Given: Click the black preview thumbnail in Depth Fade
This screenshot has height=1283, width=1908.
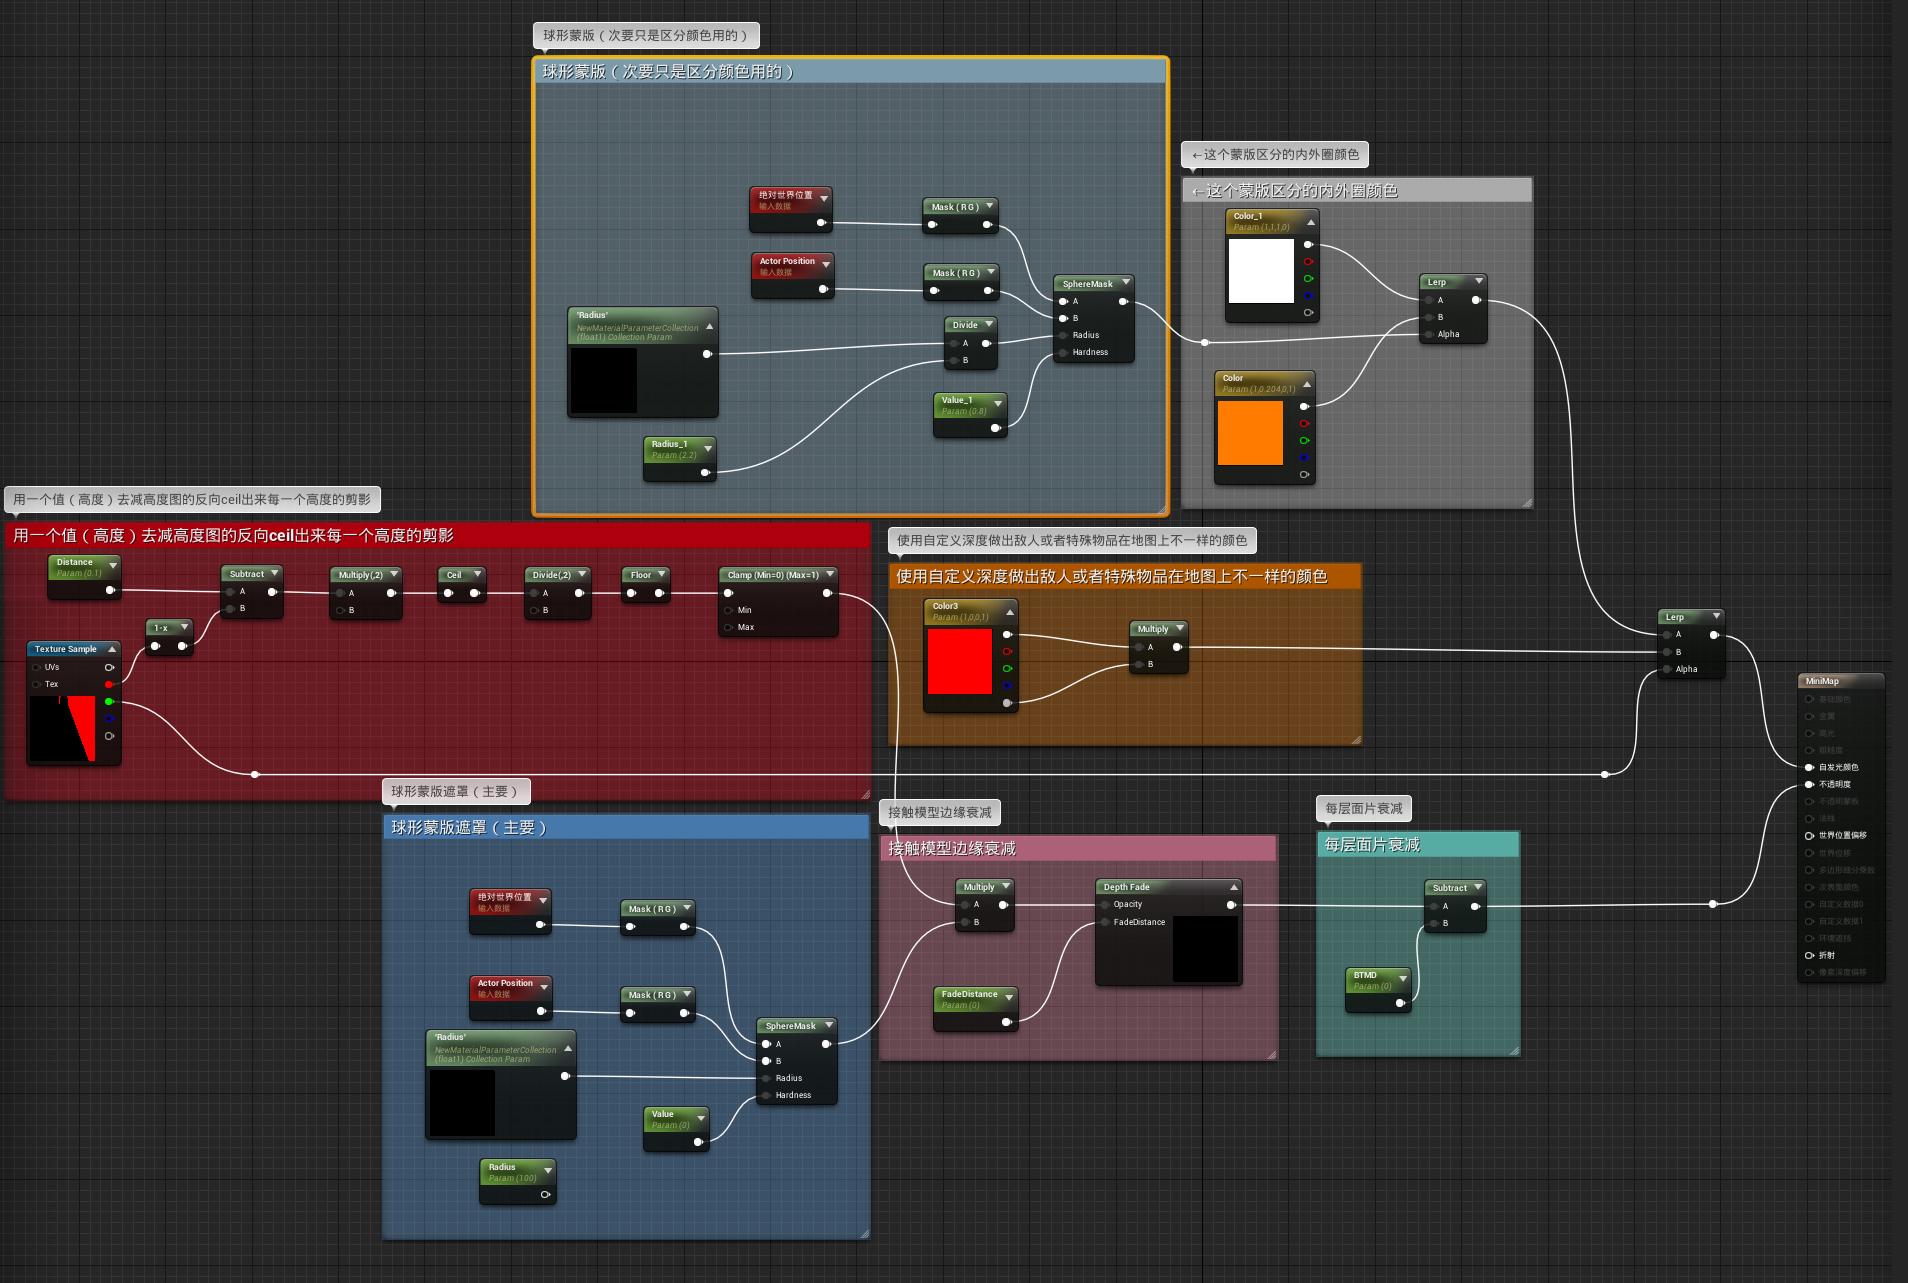Looking at the screenshot, I should coord(1205,948).
